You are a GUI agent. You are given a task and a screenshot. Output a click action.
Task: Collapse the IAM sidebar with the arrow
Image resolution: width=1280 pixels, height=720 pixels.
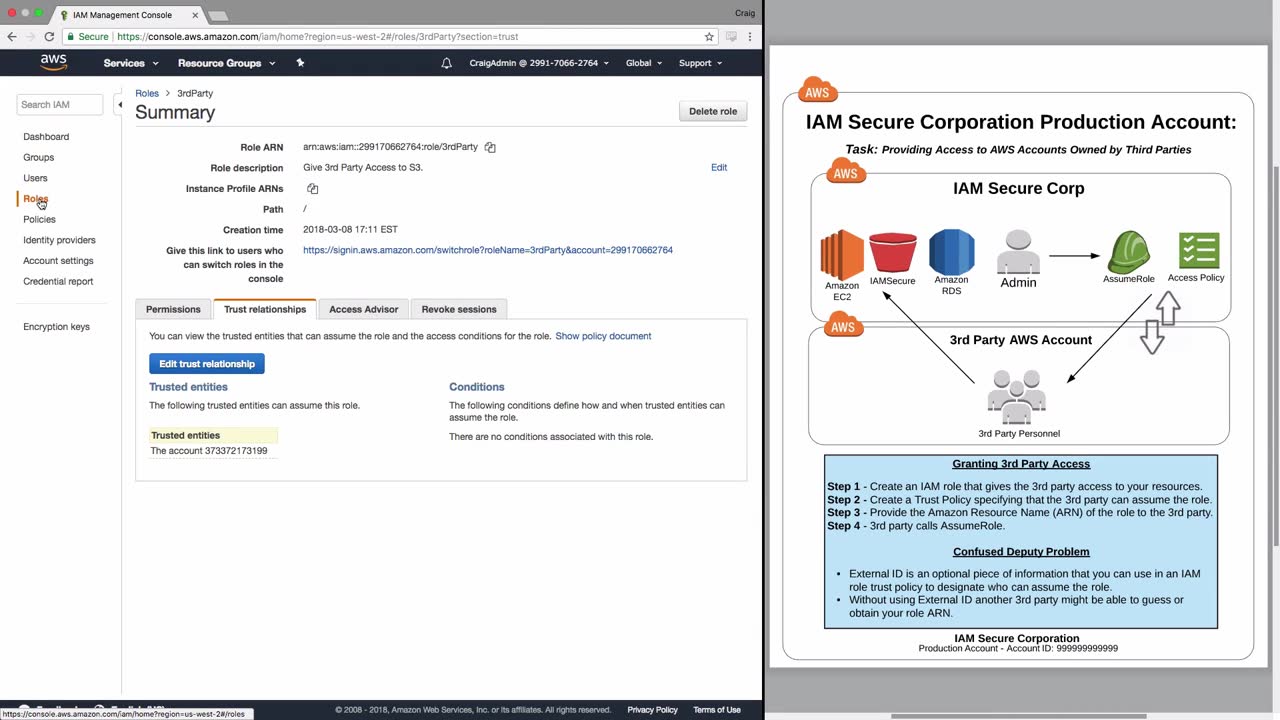119,104
